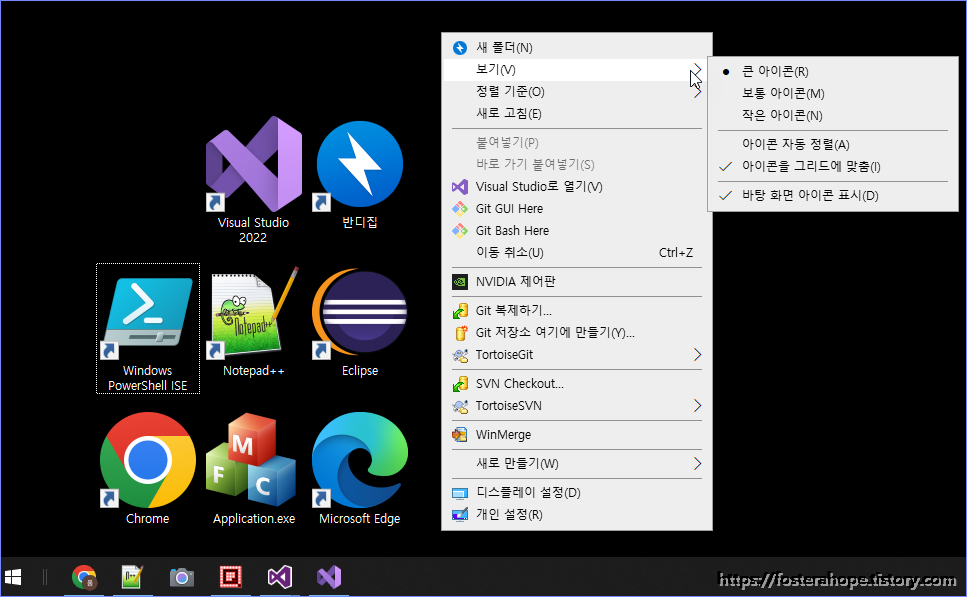Select the Windows PowerShell ISE desktop icon
967x597 pixels.
point(148,328)
